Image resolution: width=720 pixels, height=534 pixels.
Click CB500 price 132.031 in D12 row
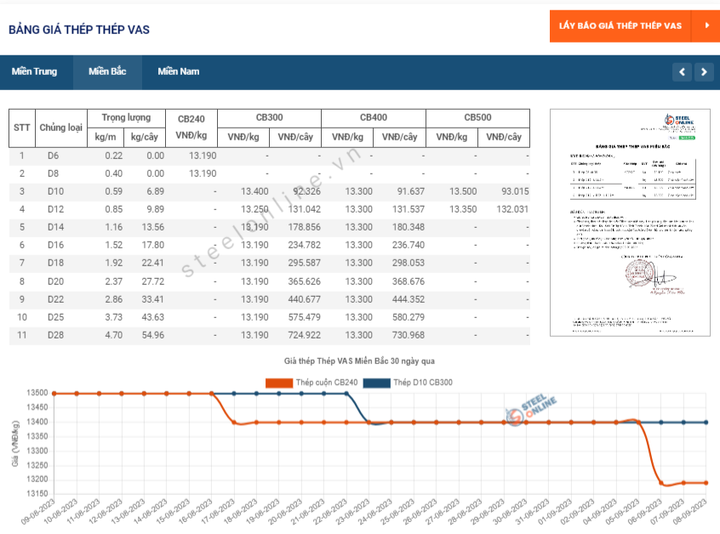pos(512,209)
